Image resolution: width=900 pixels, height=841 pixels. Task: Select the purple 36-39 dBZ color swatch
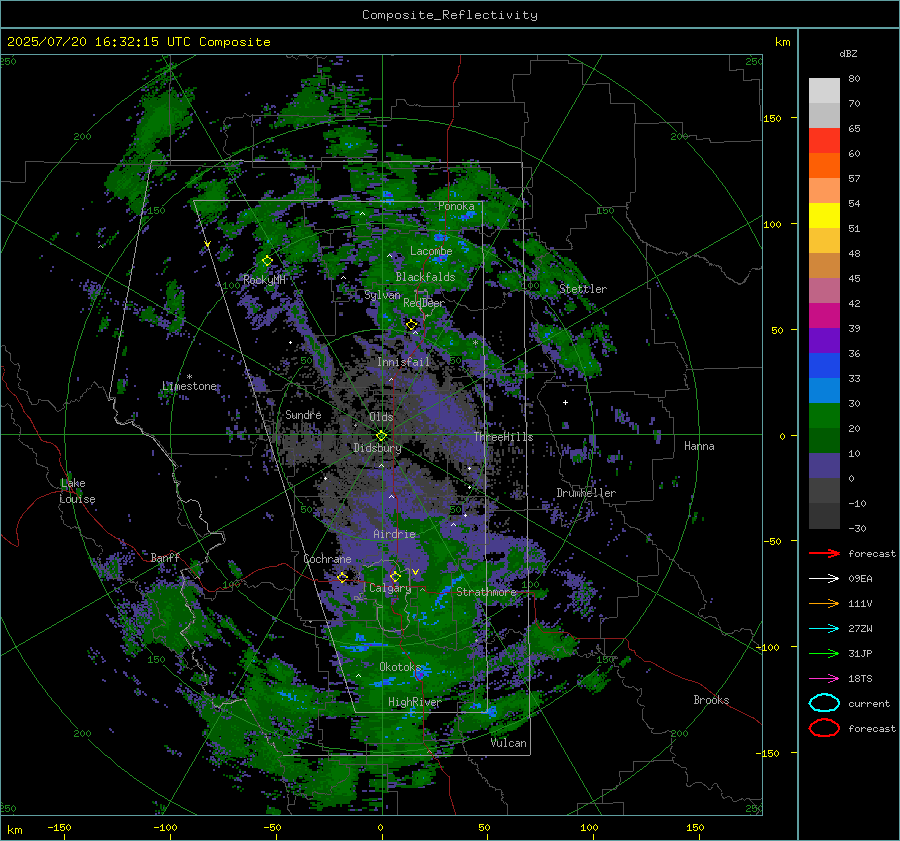pos(824,341)
